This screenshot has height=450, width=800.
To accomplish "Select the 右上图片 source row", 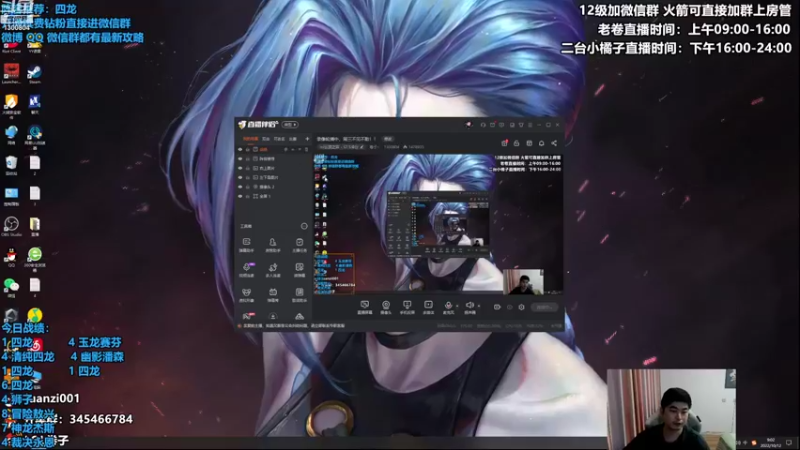I will [273, 168].
